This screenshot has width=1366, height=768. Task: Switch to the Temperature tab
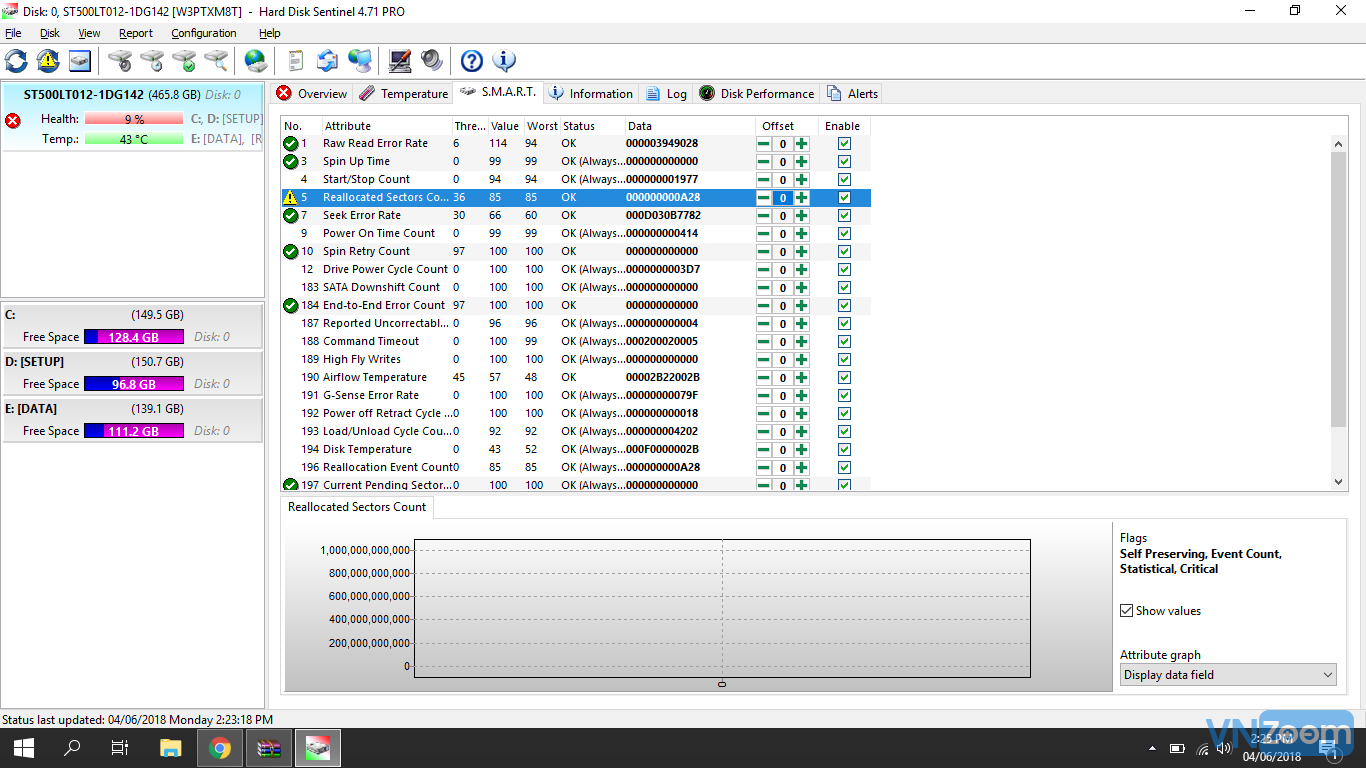pos(403,94)
